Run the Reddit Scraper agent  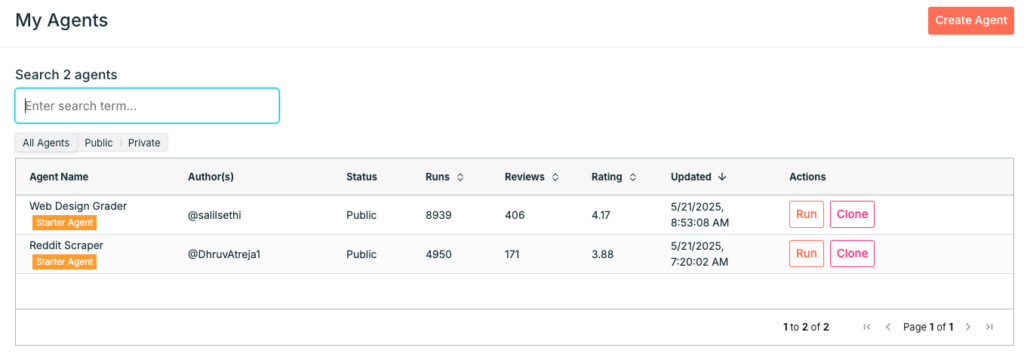(807, 254)
